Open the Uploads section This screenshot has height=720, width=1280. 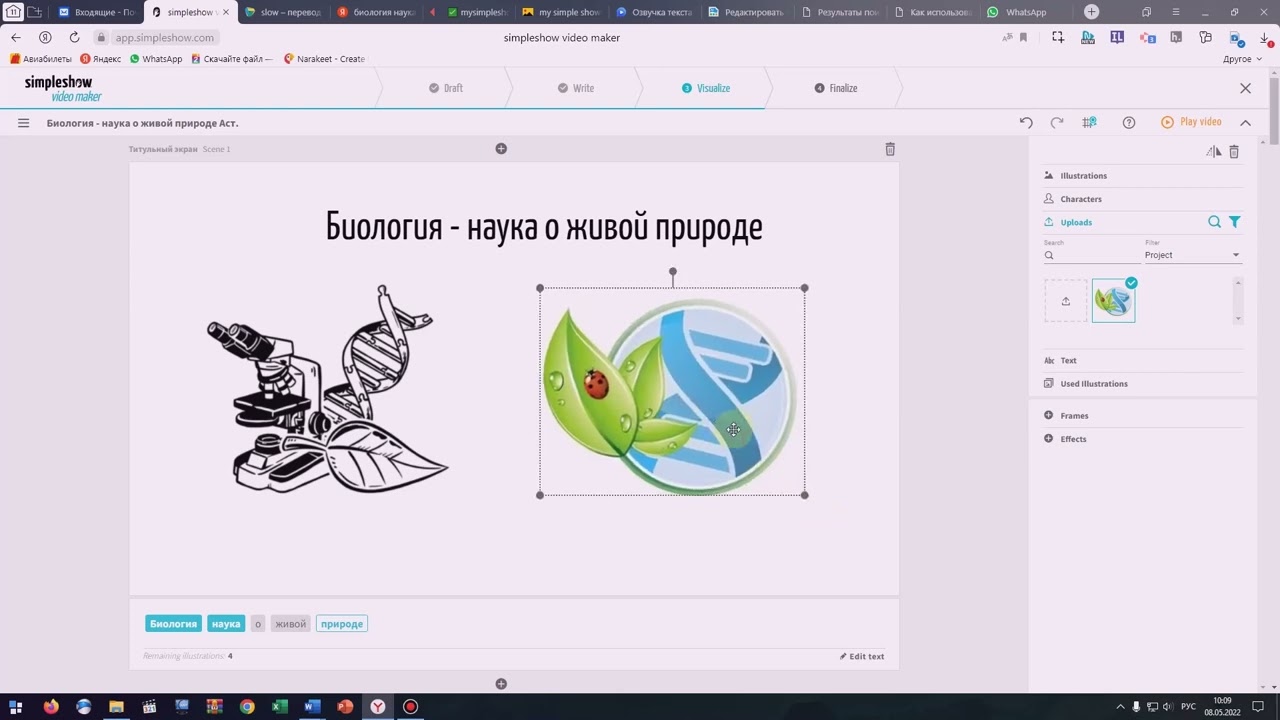pyautogui.click(x=1076, y=222)
